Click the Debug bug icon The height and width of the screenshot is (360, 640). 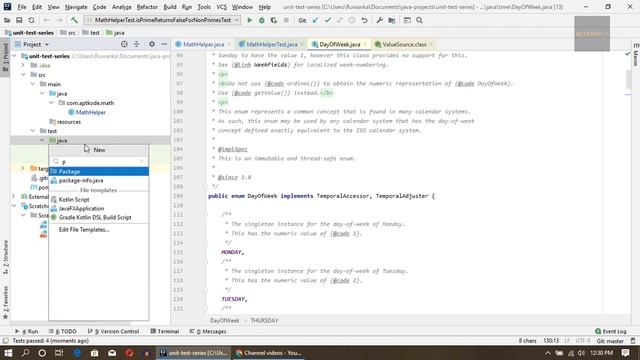(262, 20)
